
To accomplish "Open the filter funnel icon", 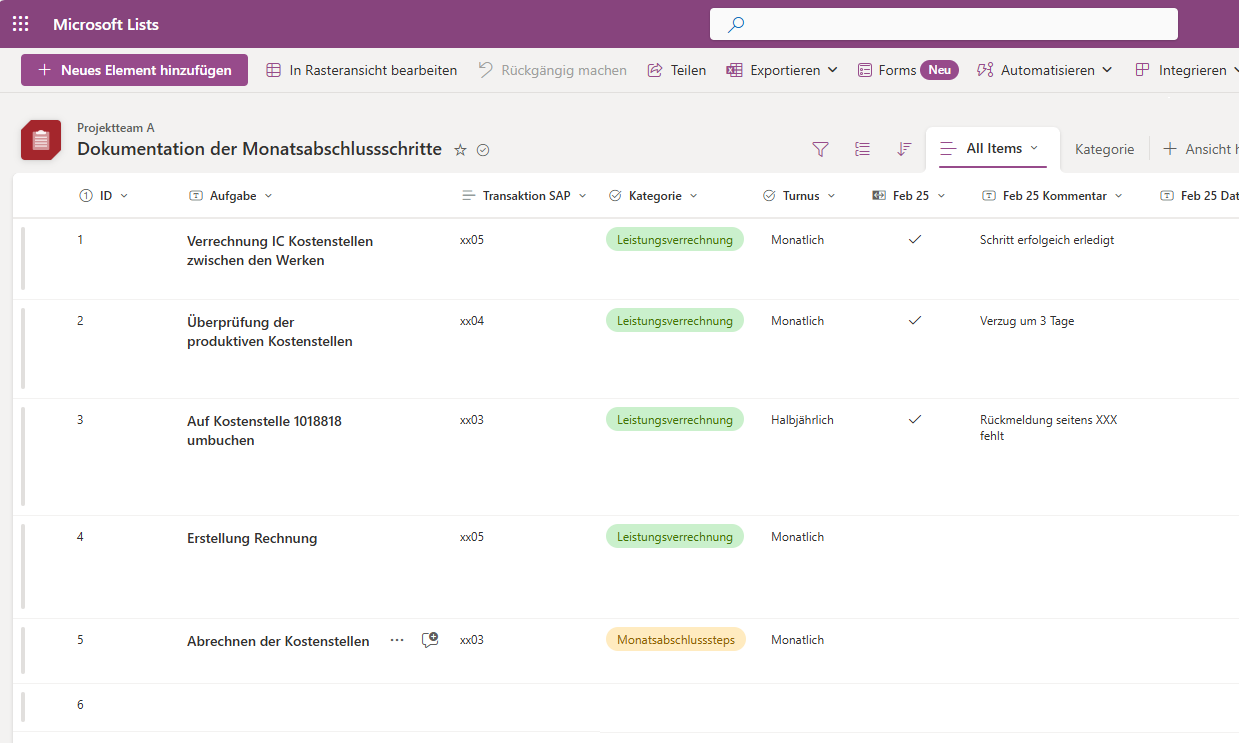I will (820, 149).
